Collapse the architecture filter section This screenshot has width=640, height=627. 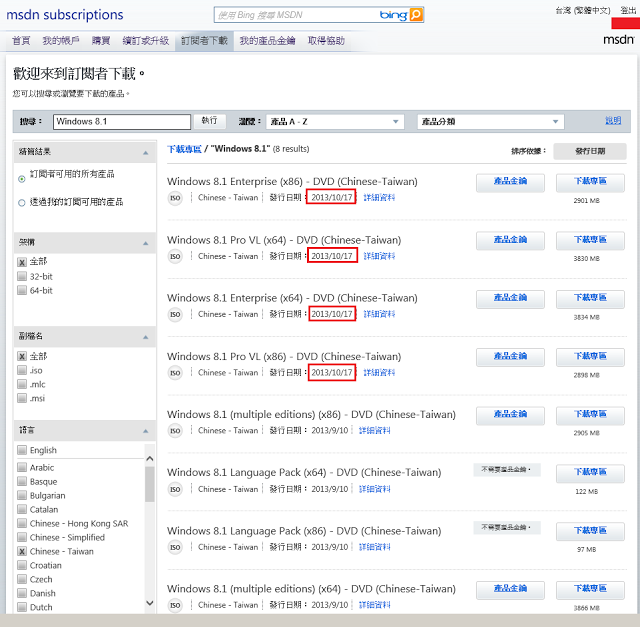coord(85,242)
